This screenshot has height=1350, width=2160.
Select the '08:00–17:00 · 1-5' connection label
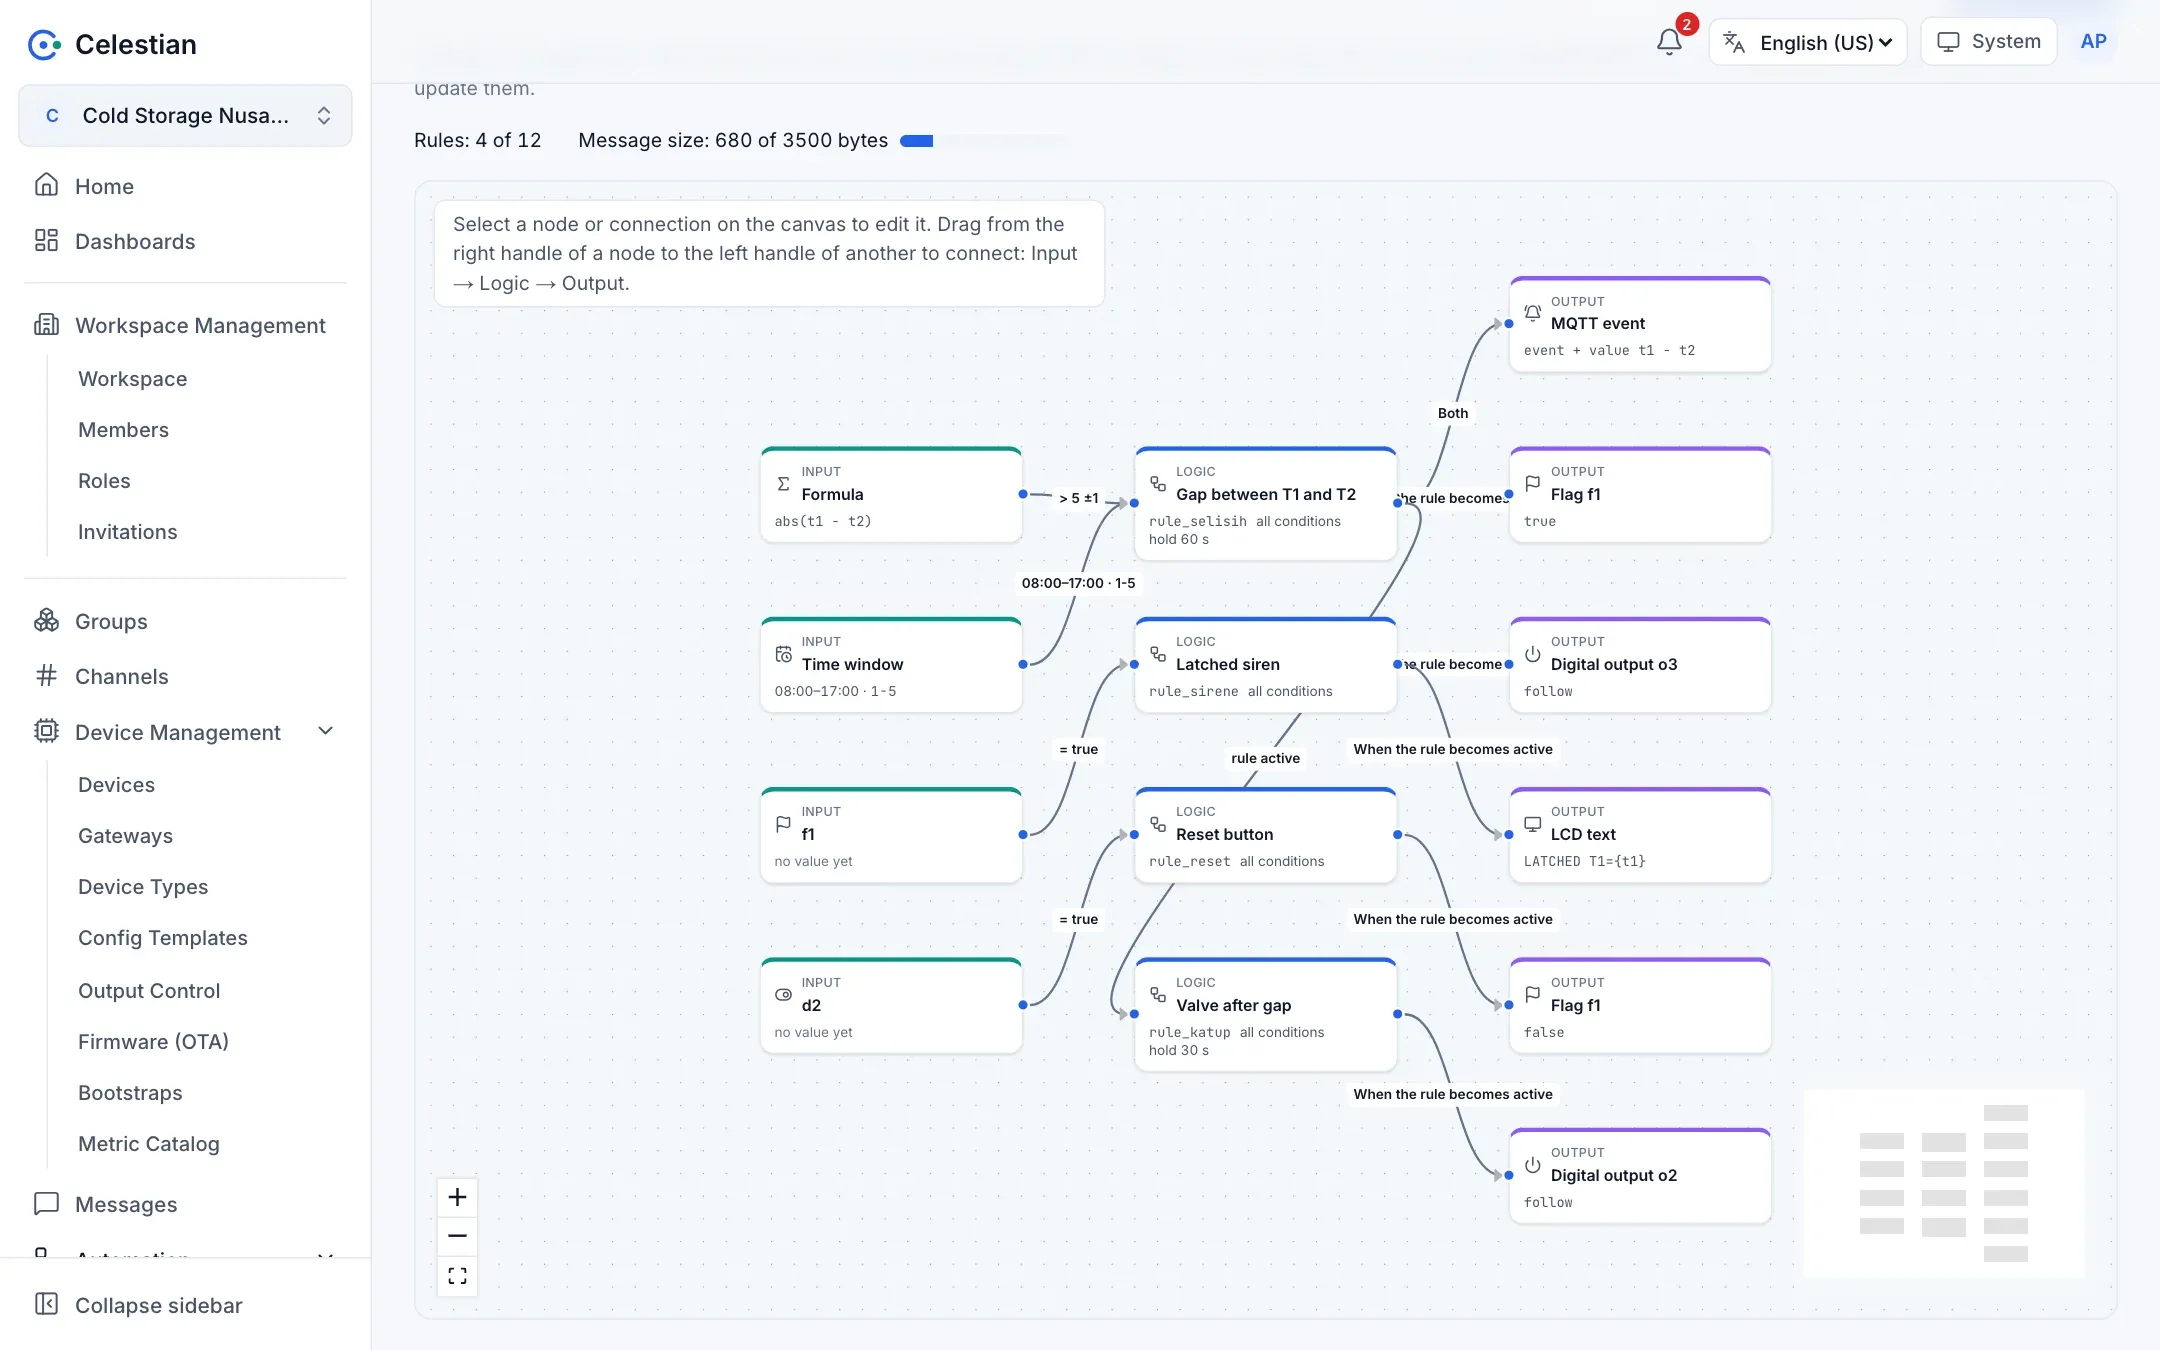click(1078, 583)
